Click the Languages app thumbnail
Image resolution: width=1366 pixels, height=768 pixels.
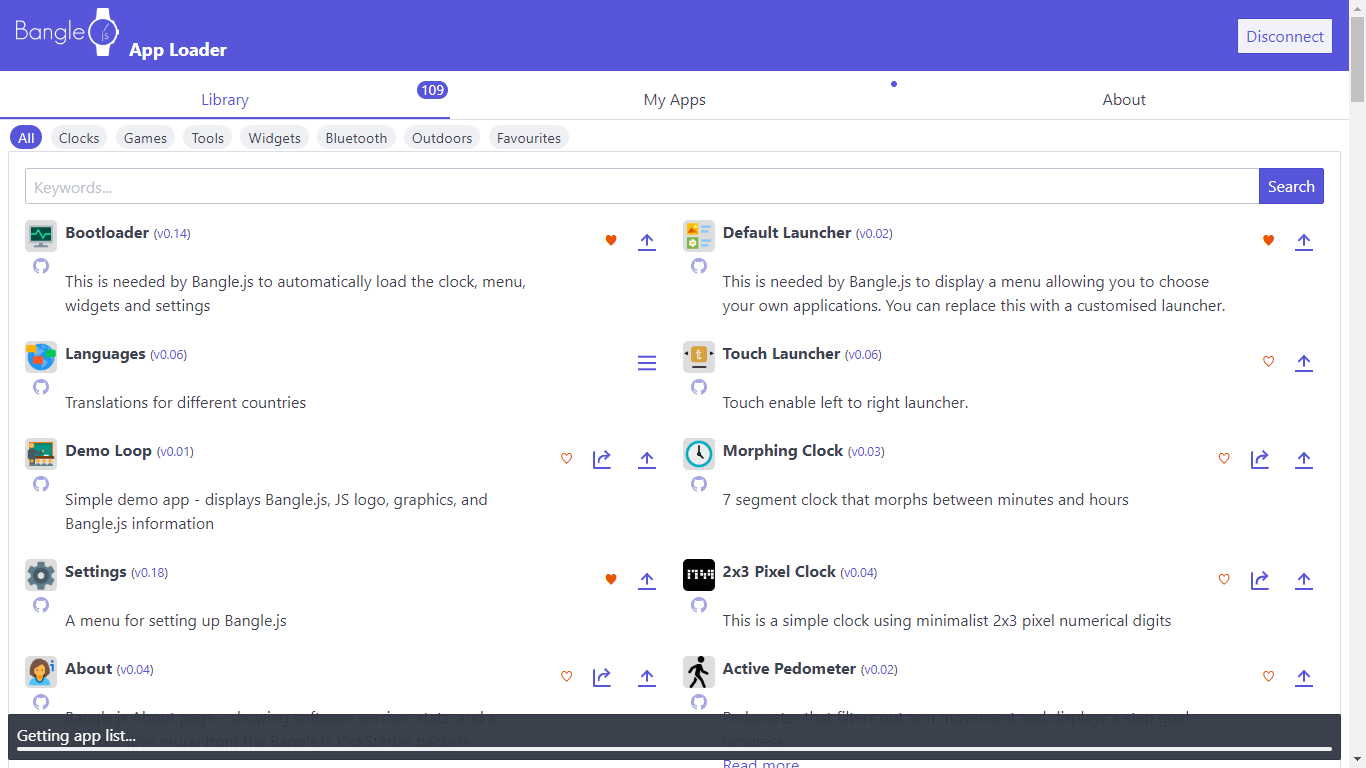tap(41, 357)
